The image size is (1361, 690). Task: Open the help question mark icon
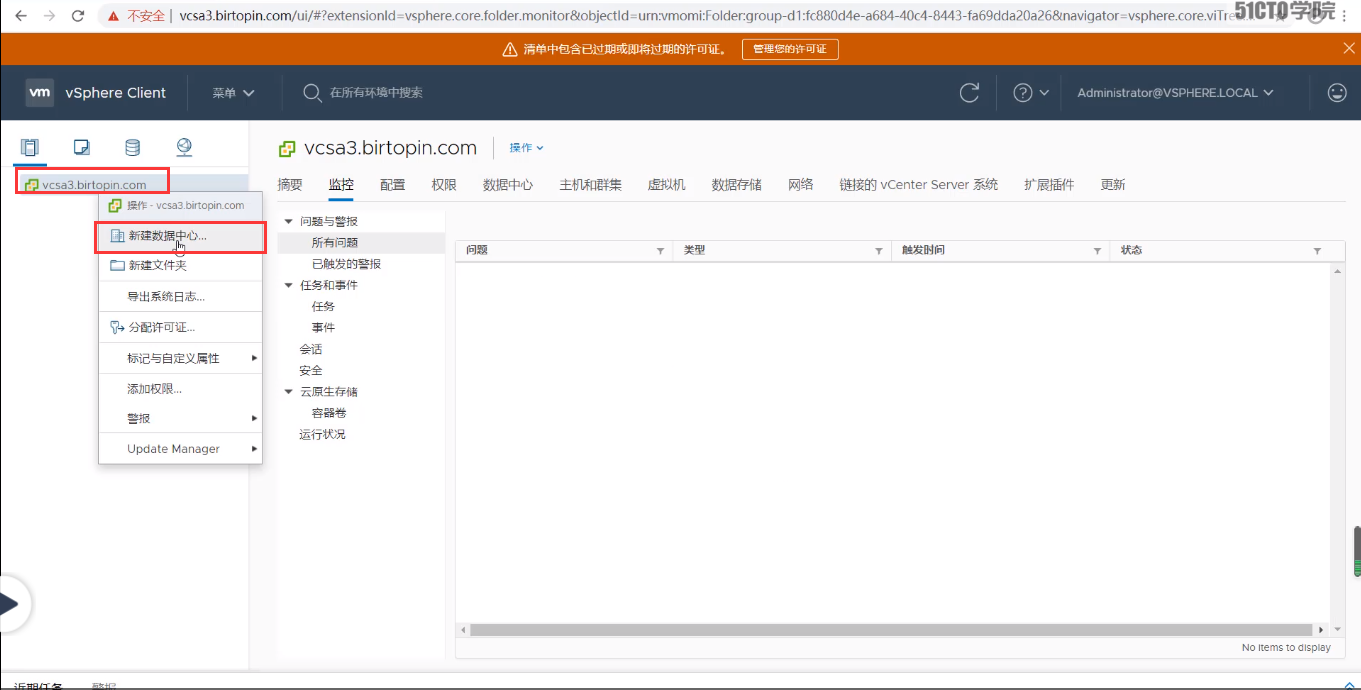[x=1022, y=93]
